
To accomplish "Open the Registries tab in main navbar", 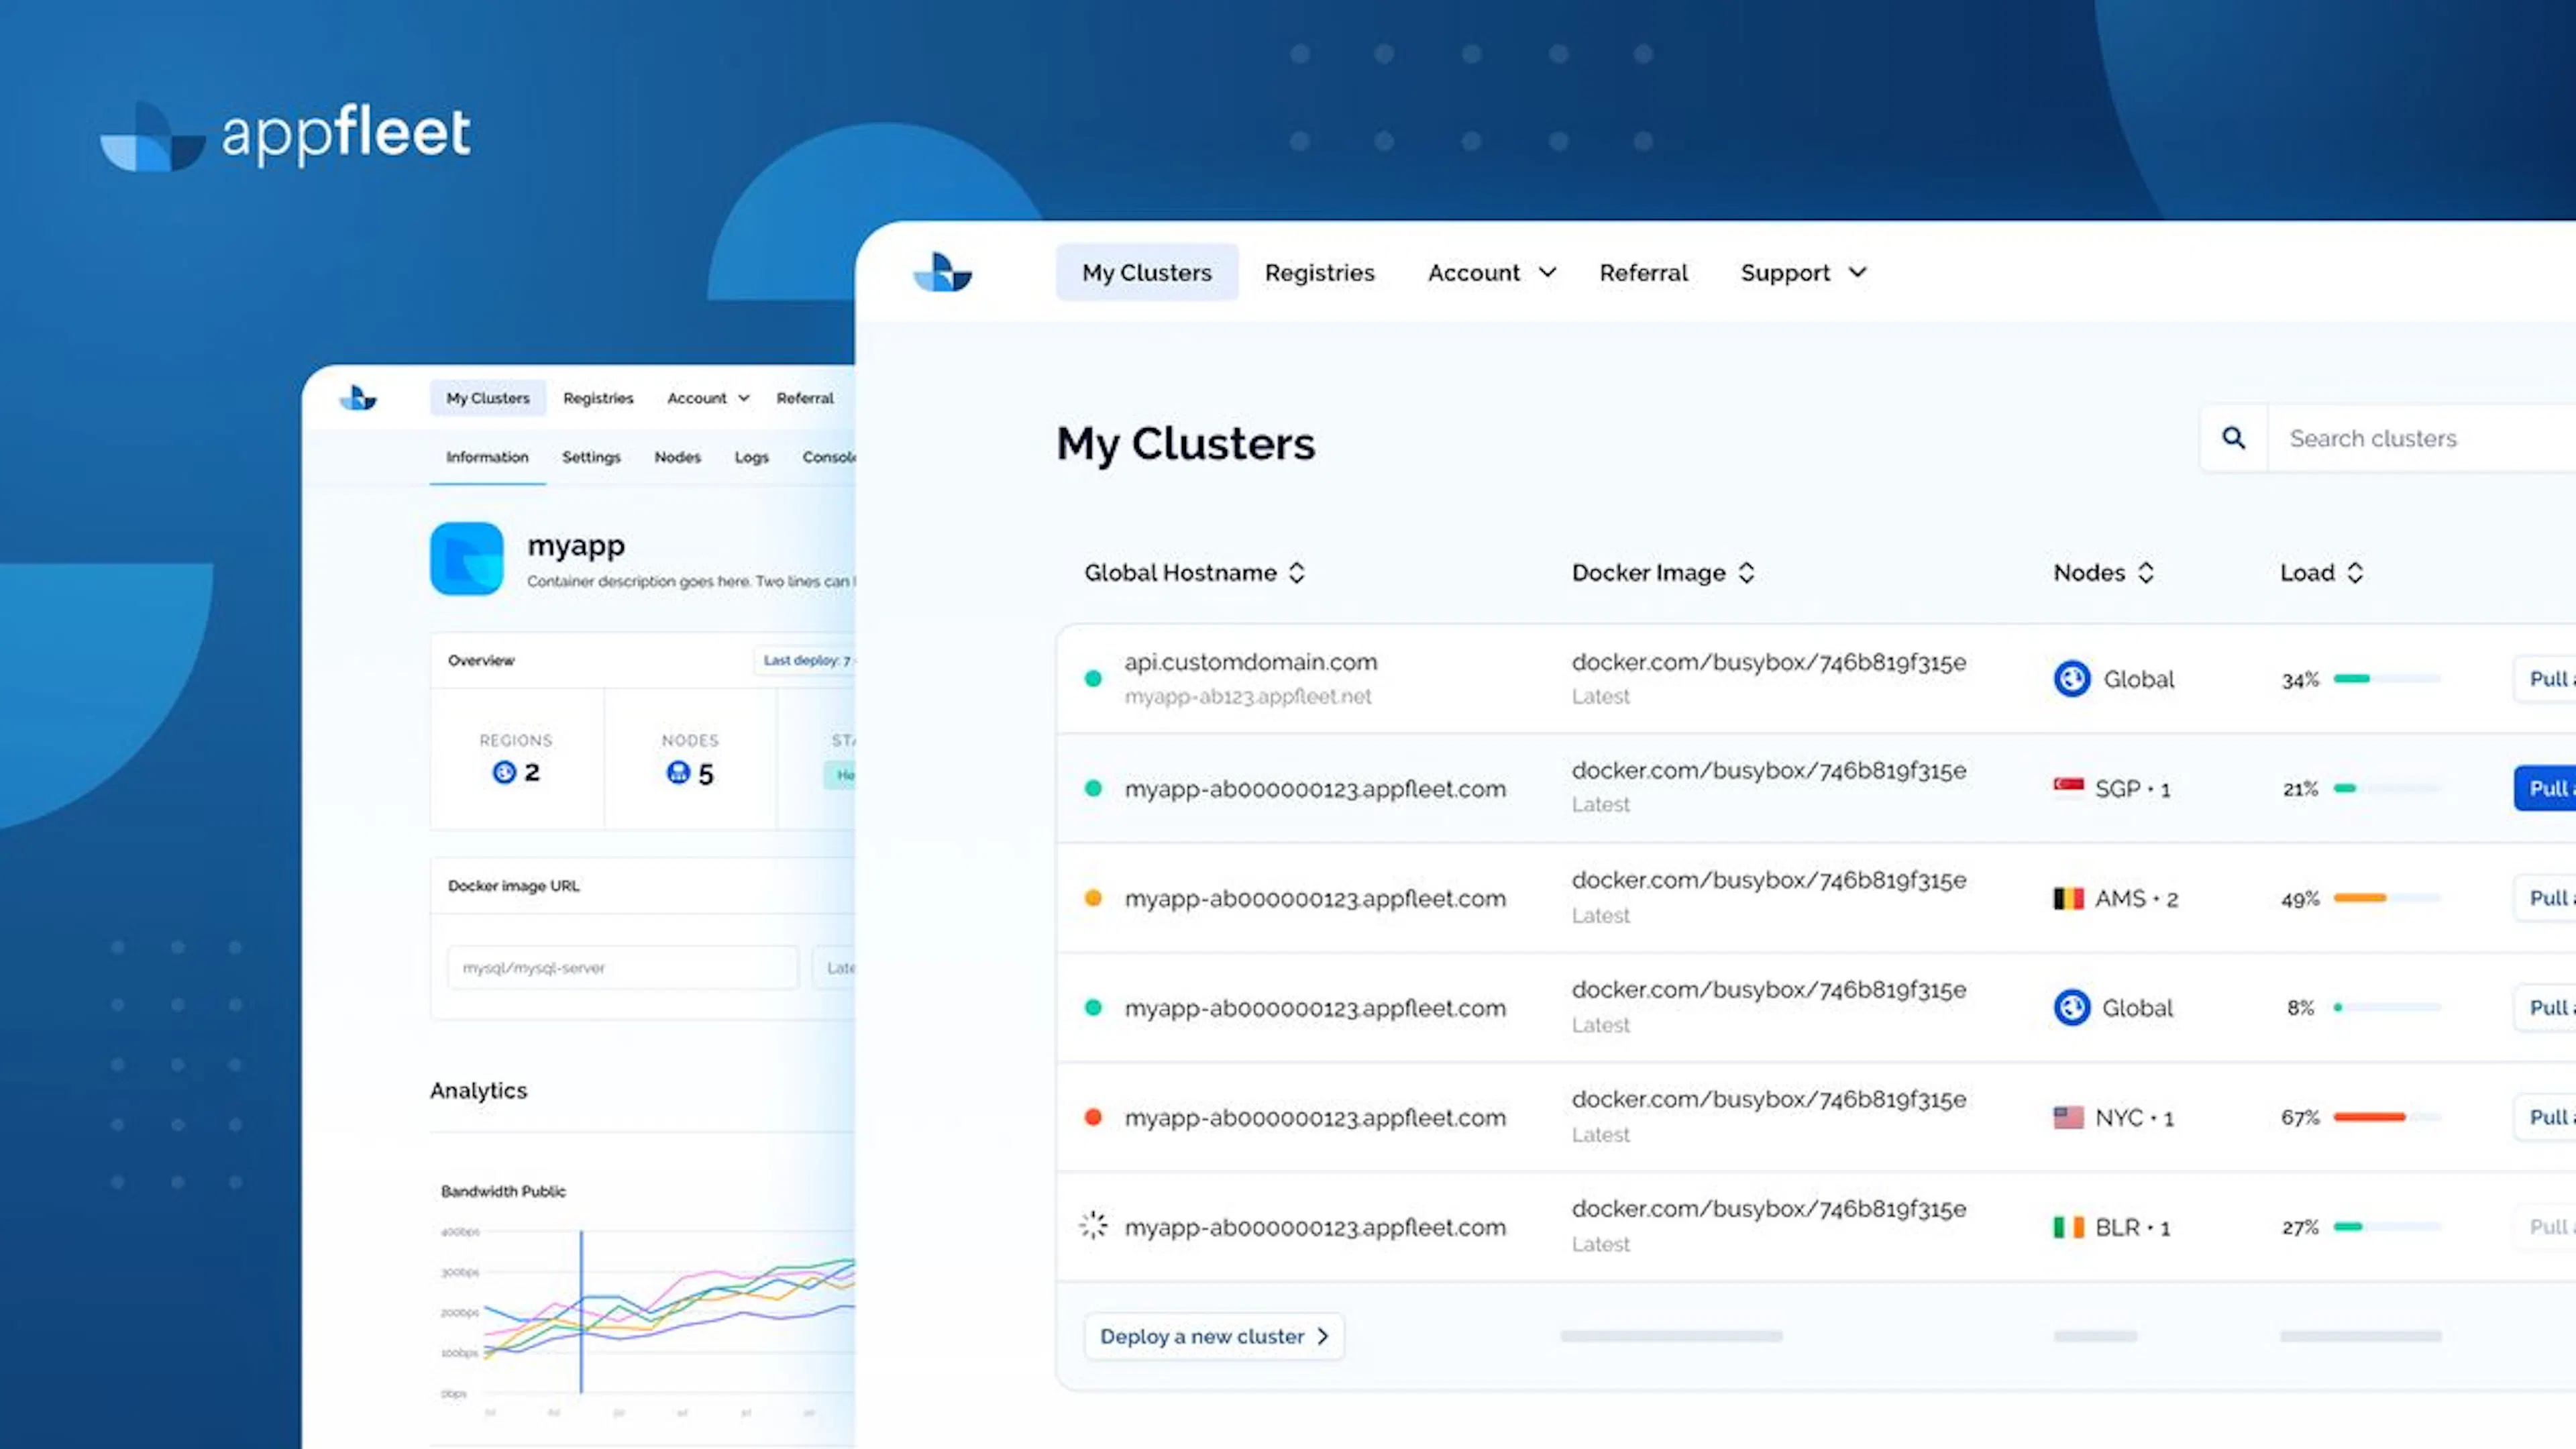I will 1319,272.
